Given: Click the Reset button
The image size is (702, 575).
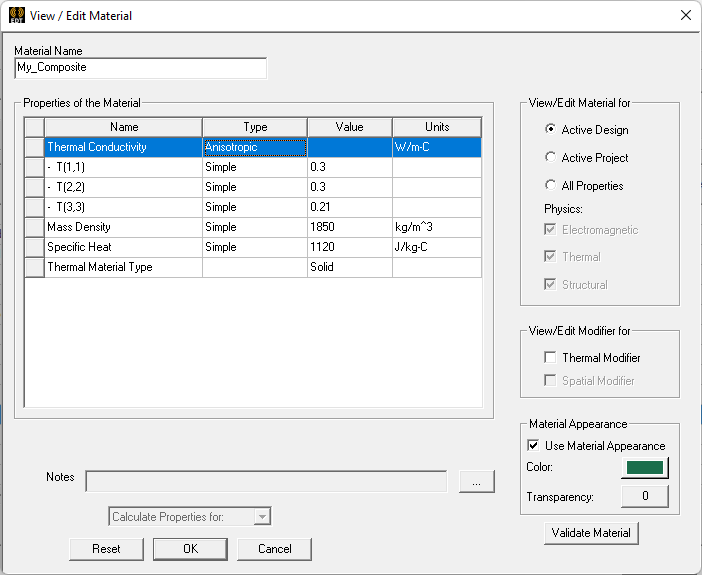Looking at the screenshot, I should coord(106,549).
